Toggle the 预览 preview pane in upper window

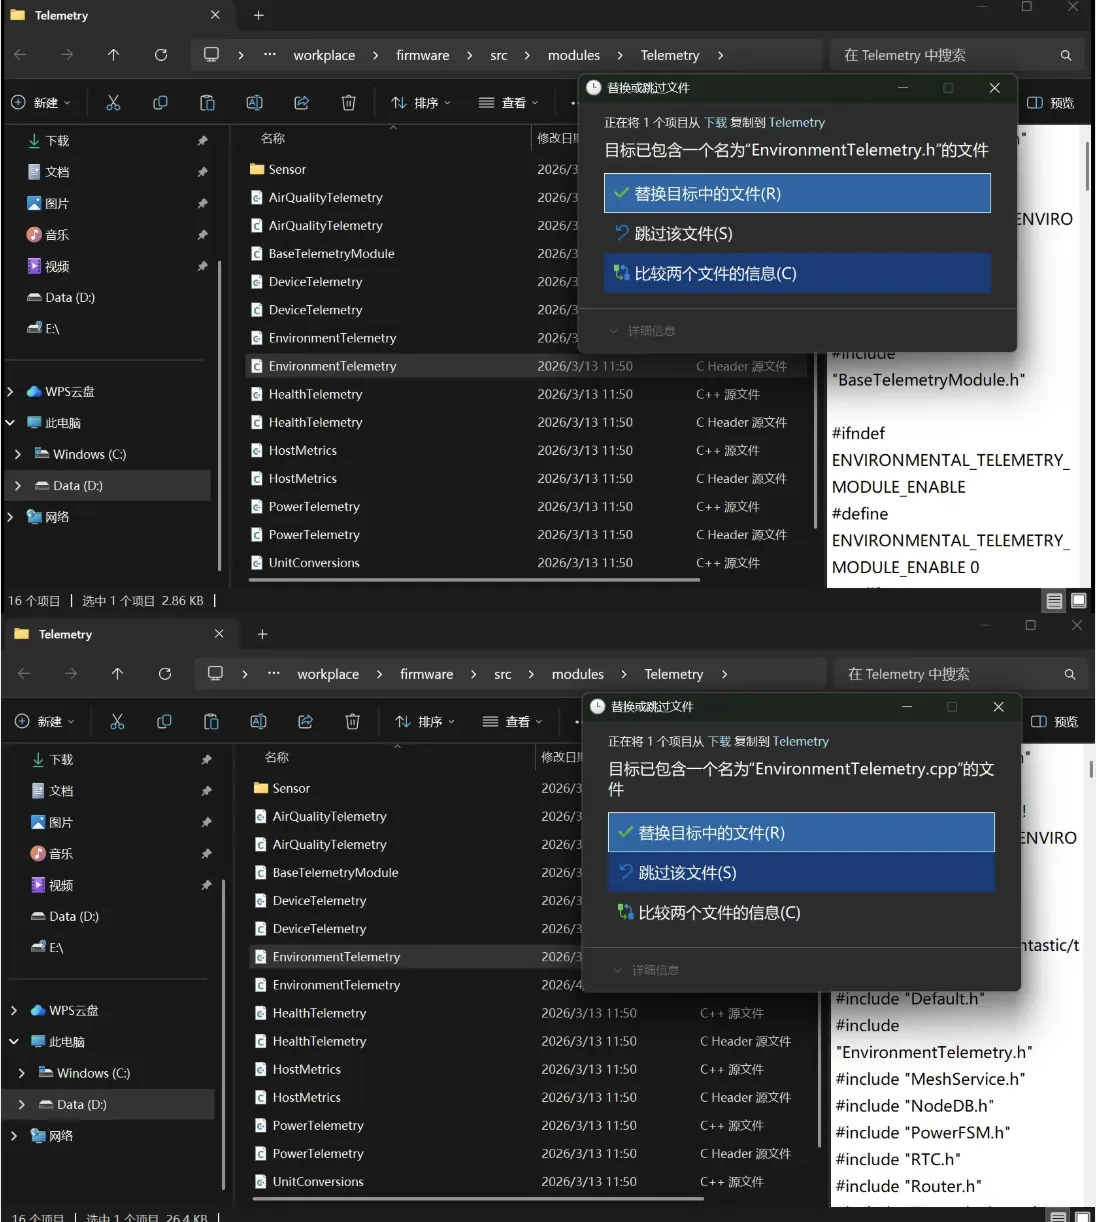pos(1051,103)
